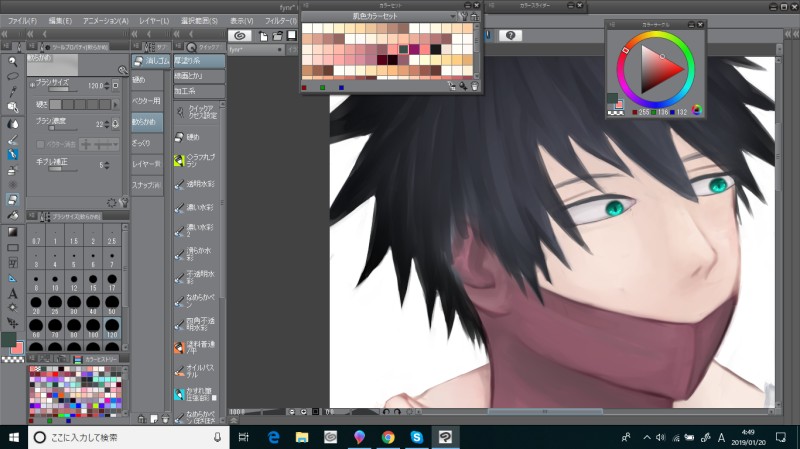This screenshot has height=449, width=800.
Task: Select the Ruler triangle tool
Action: (x=13, y=279)
